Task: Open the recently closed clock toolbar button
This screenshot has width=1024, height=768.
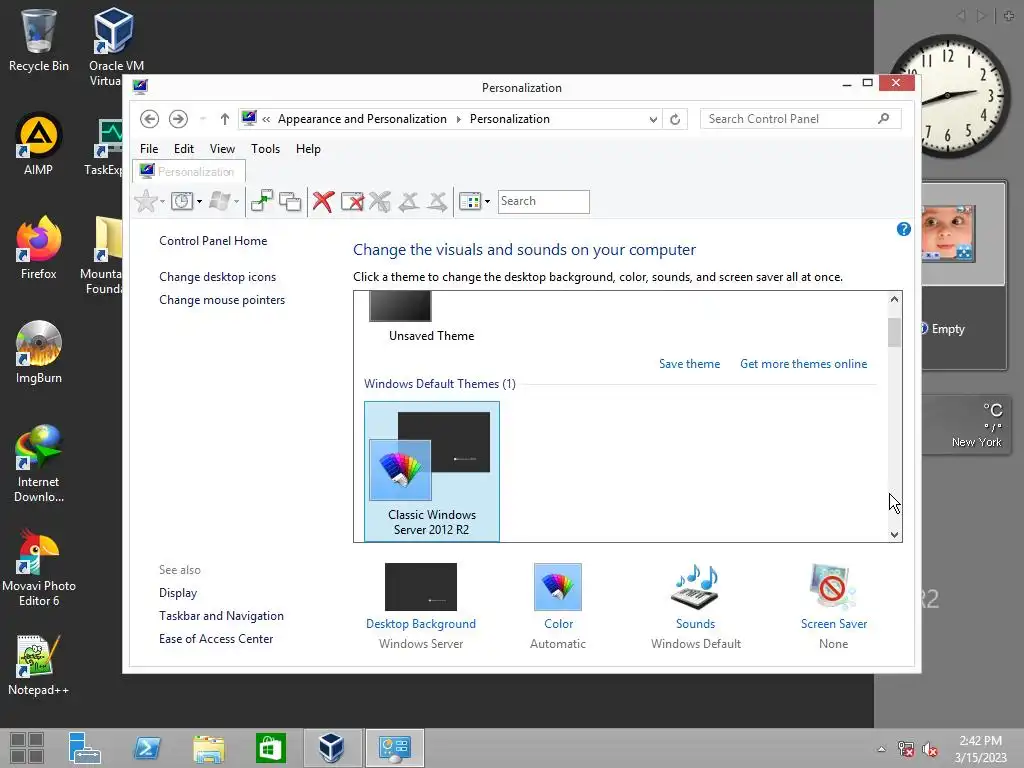Action: (x=182, y=201)
